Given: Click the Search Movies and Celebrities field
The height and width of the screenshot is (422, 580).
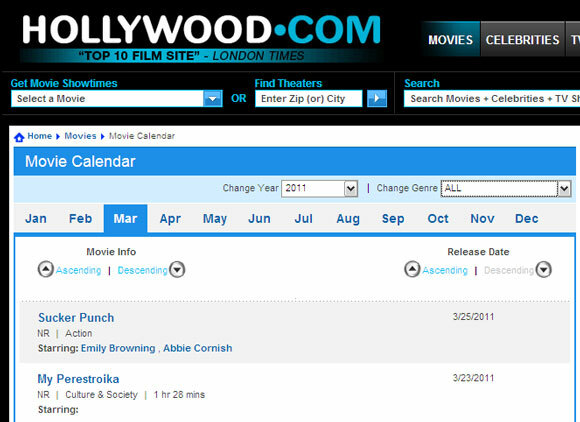Looking at the screenshot, I should coord(492,99).
